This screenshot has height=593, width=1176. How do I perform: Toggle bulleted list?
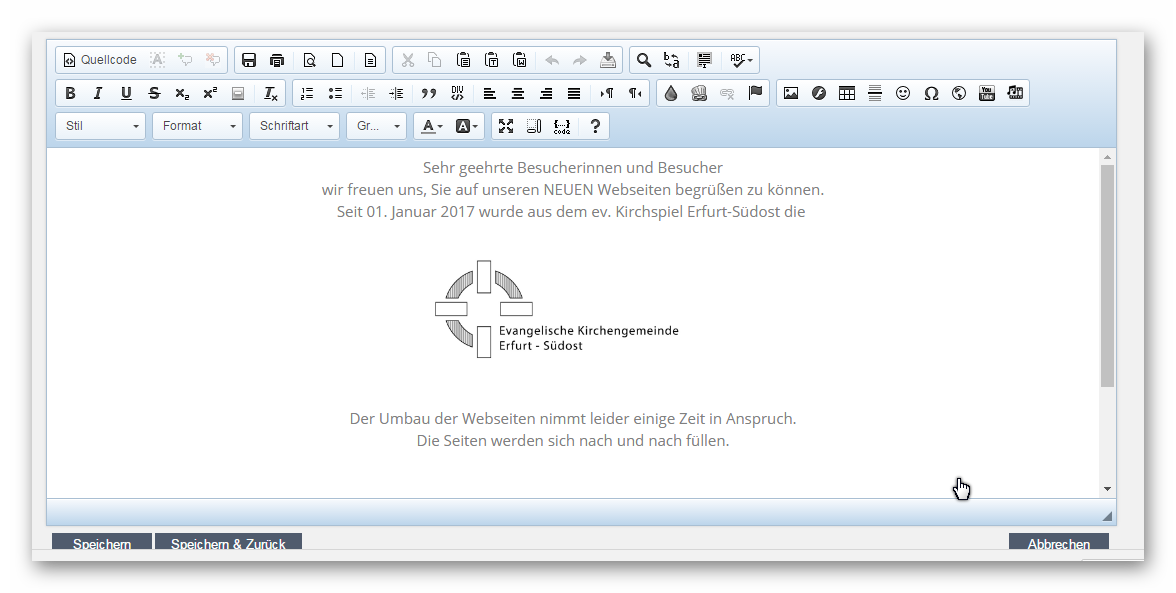click(335, 93)
